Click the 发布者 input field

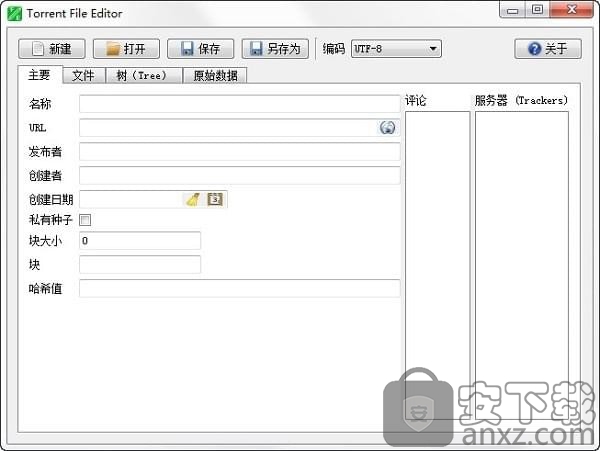point(240,151)
